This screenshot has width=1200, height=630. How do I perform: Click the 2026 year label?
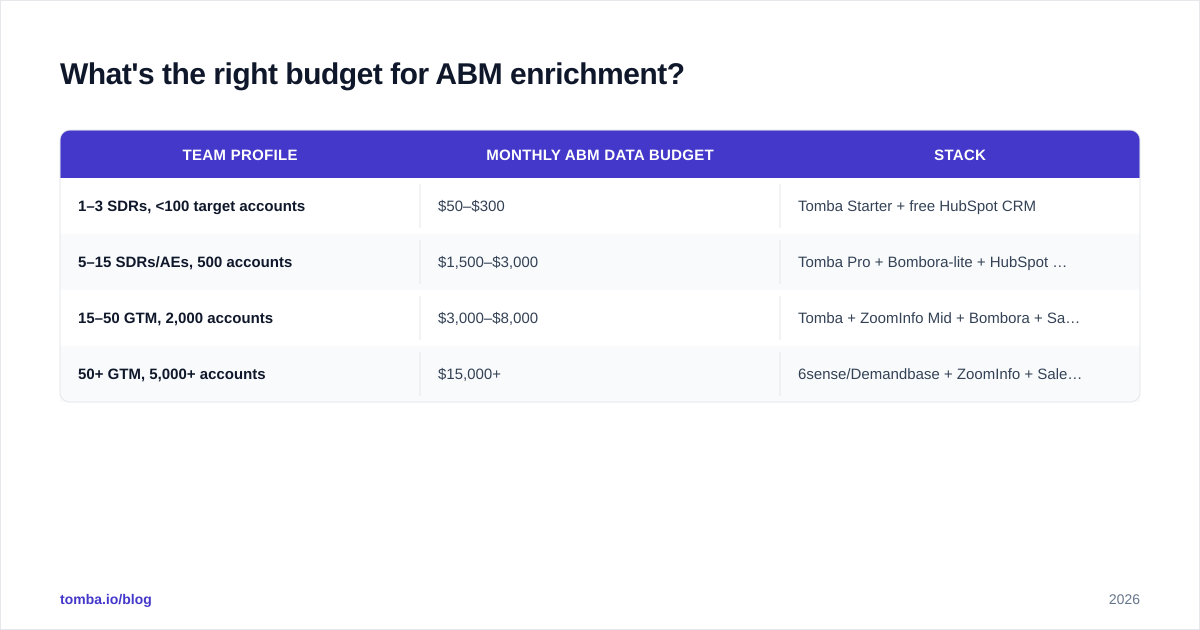click(1124, 599)
